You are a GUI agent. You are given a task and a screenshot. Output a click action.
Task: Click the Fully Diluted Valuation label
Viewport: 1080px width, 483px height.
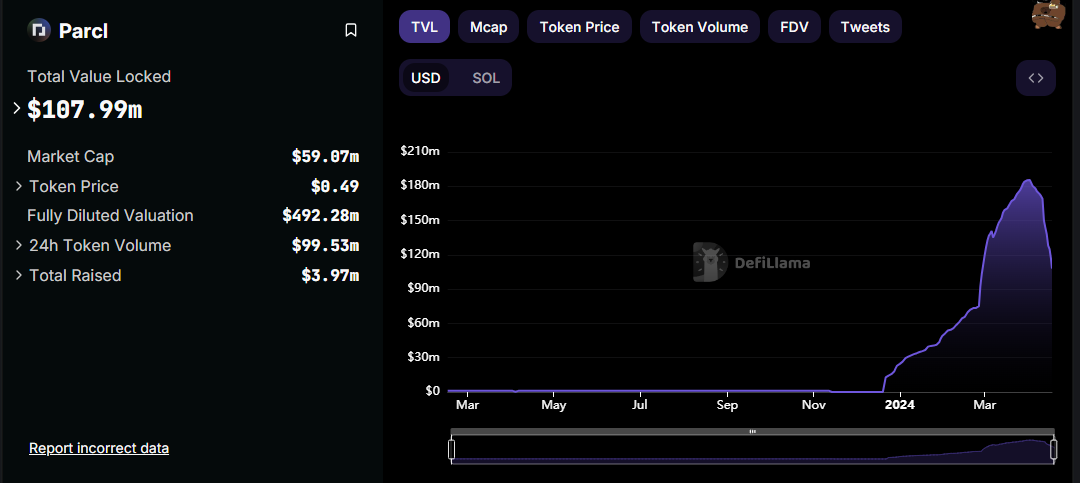[110, 216]
